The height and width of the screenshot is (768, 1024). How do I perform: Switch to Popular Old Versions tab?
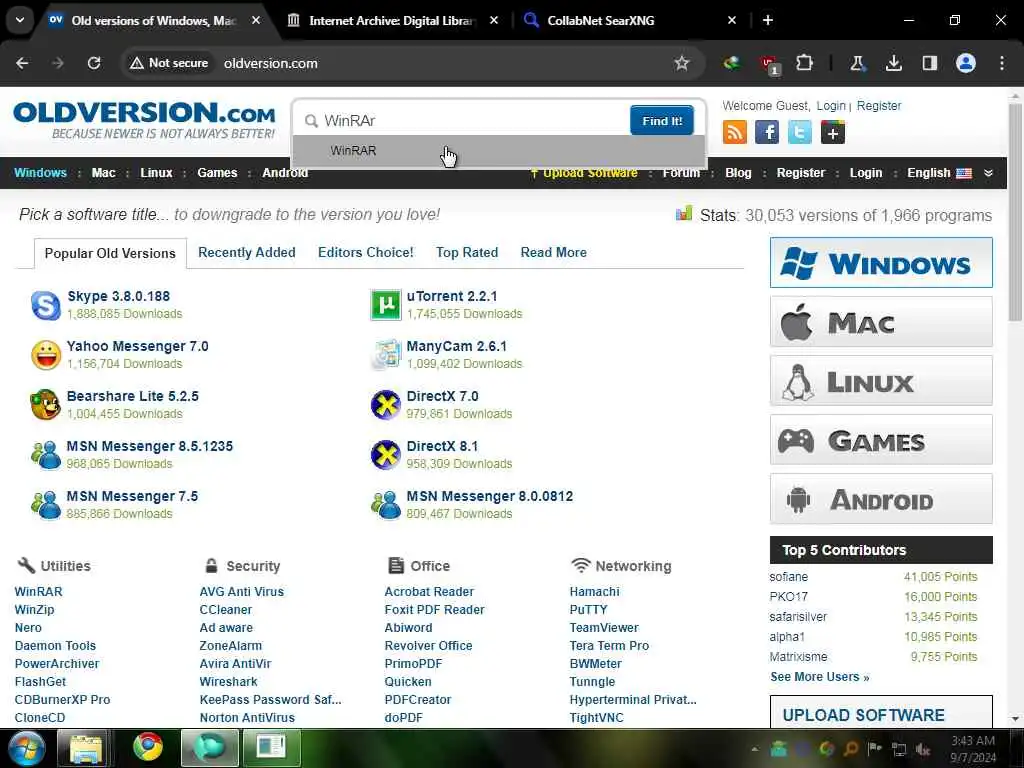pyautogui.click(x=110, y=253)
